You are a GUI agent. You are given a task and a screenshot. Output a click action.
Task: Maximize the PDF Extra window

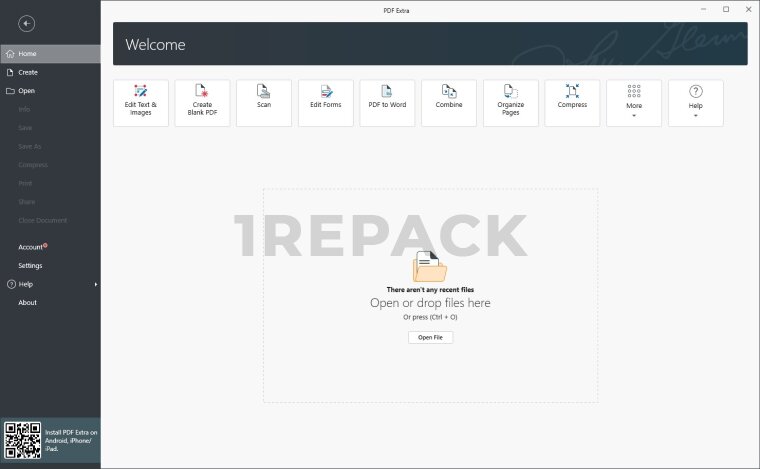pos(726,9)
